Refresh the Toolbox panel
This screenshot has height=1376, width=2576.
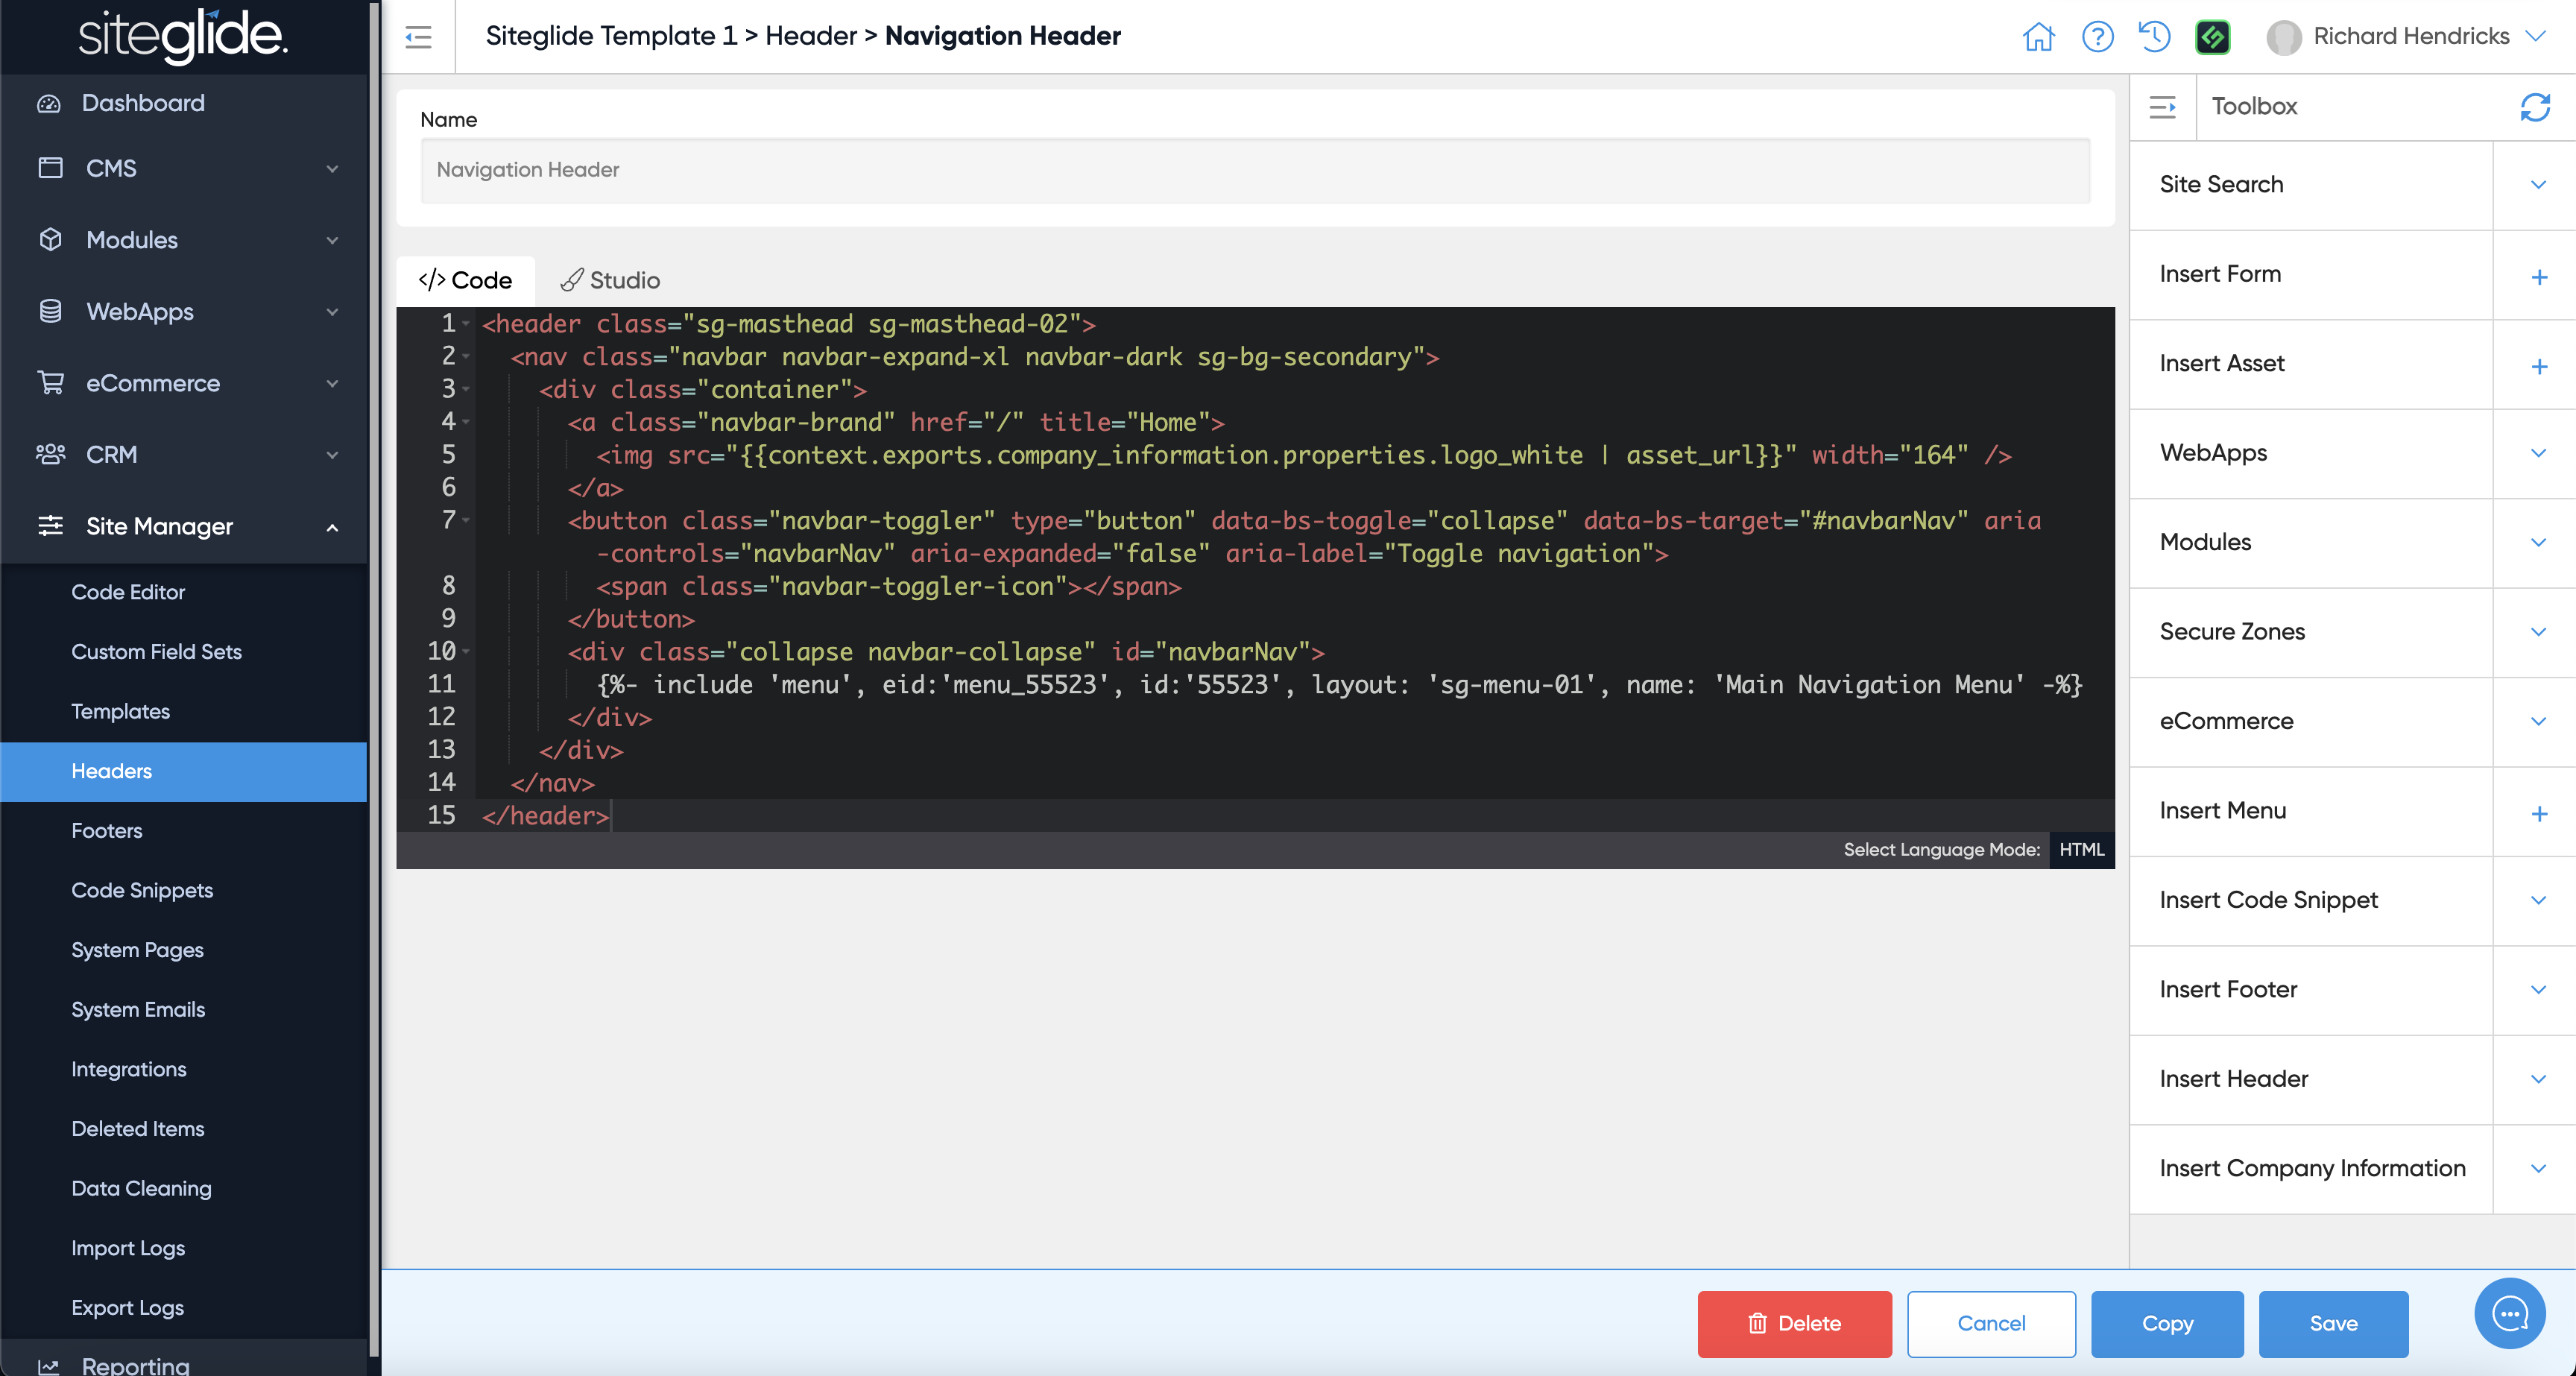click(2534, 107)
